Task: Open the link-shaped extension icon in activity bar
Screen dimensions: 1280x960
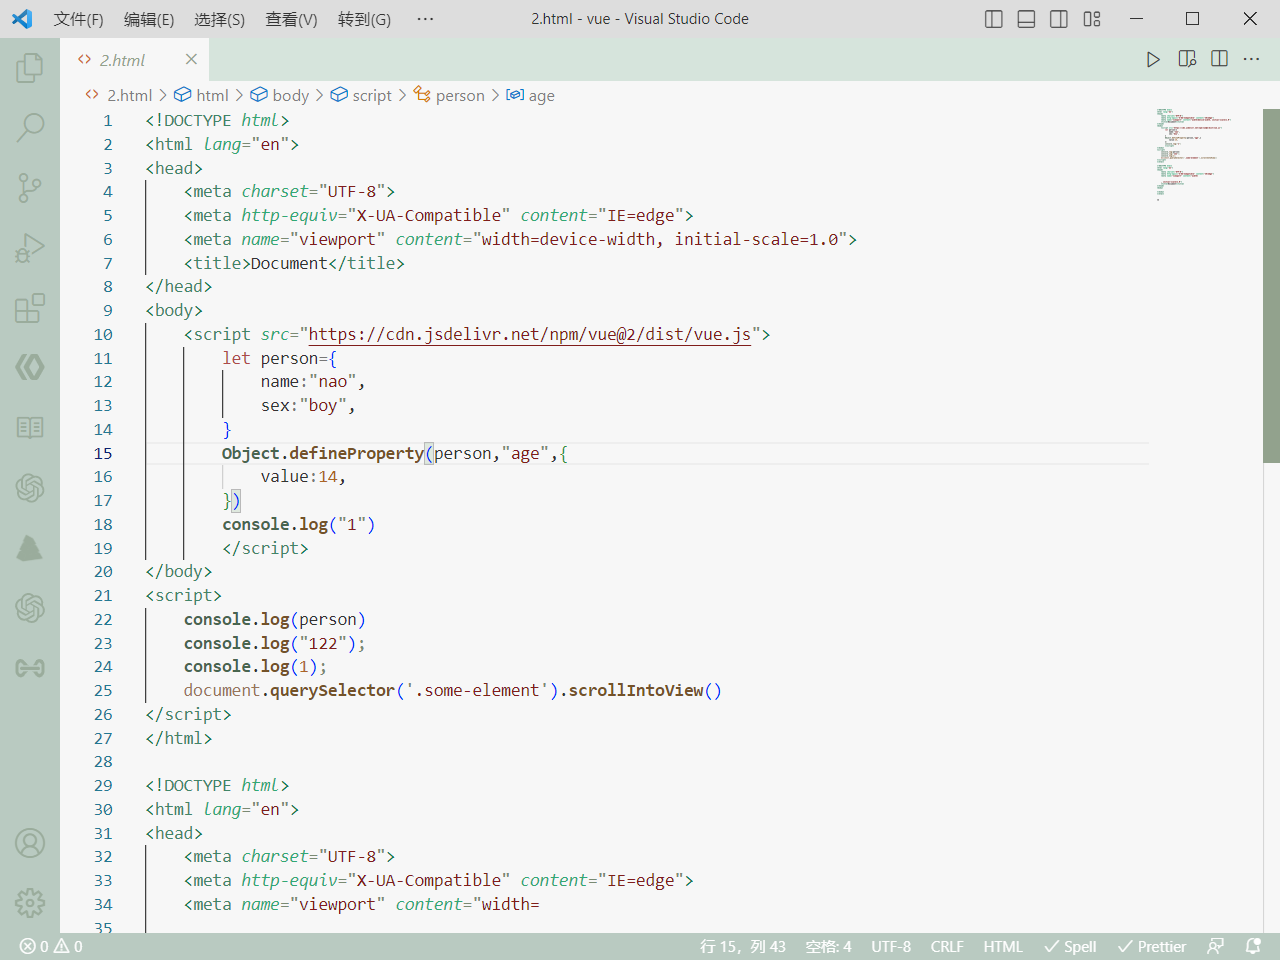Action: point(30,667)
